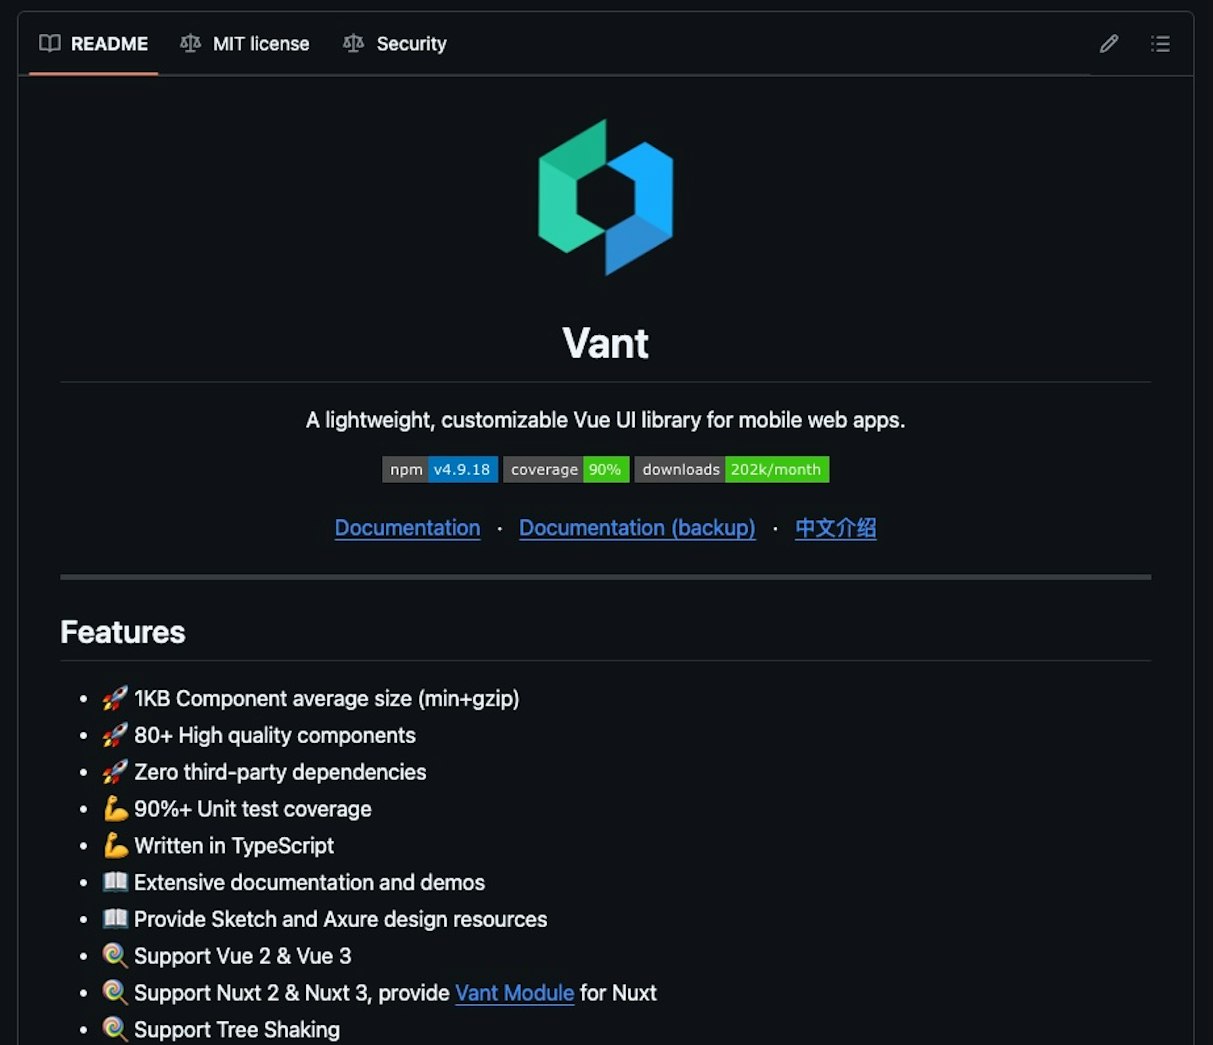Follow the Vant Module link for Nuxt

(514, 993)
